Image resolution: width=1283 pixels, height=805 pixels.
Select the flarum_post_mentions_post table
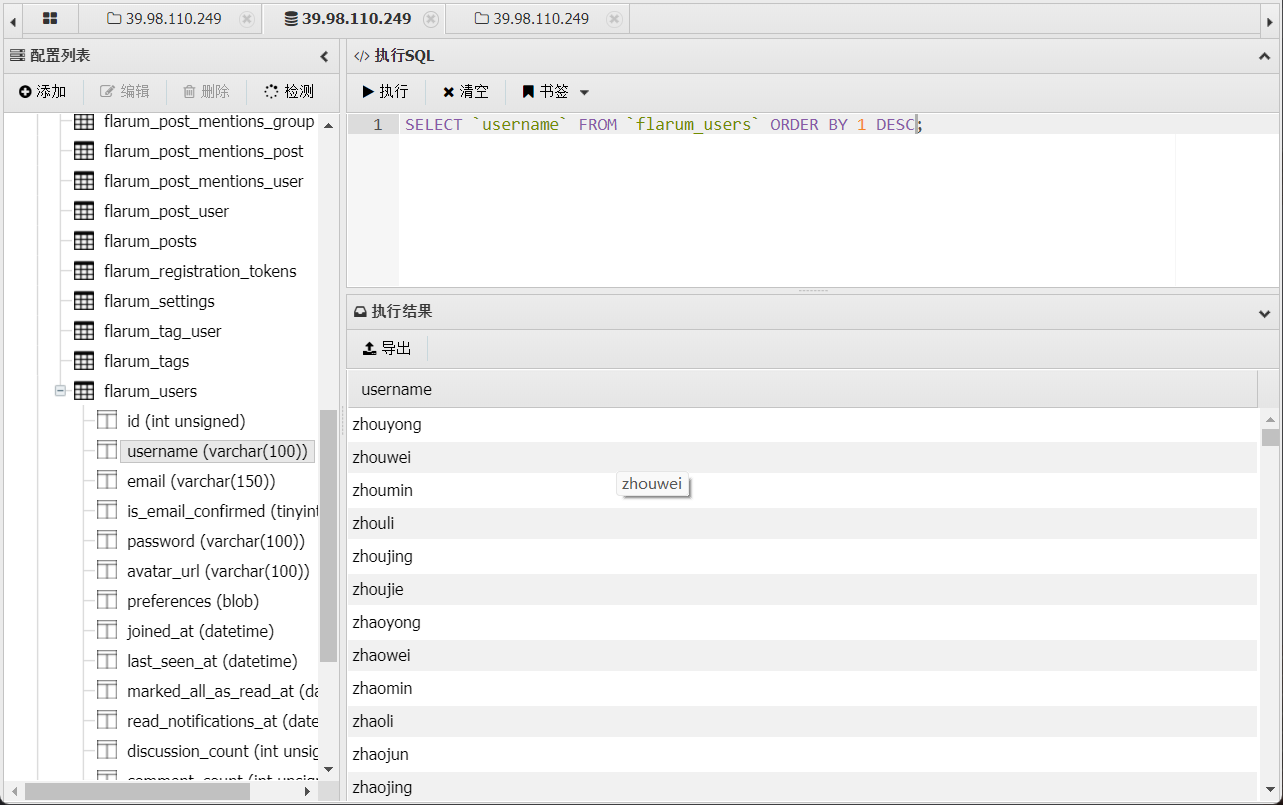coord(204,151)
